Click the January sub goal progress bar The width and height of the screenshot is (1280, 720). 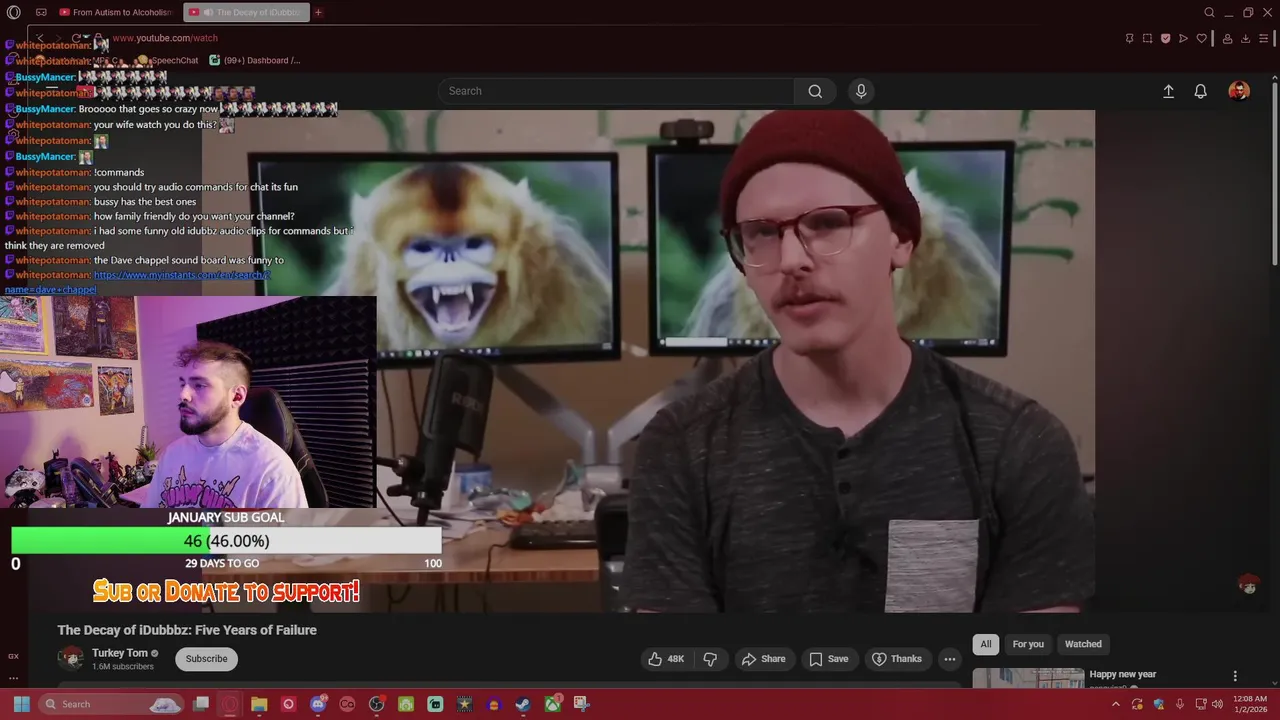click(x=226, y=541)
